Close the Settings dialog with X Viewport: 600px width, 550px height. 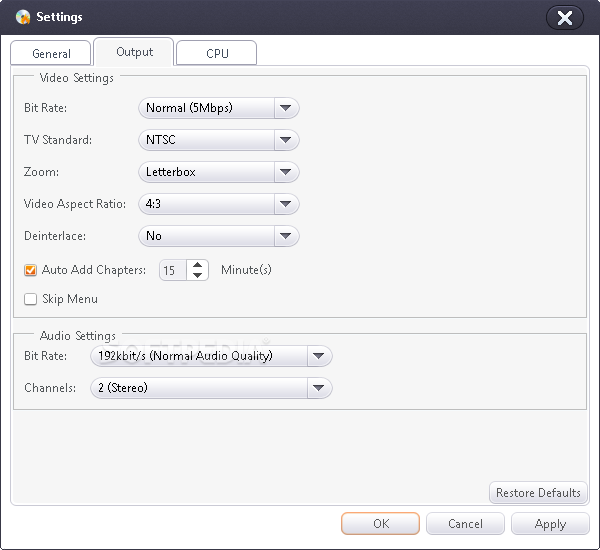(564, 18)
